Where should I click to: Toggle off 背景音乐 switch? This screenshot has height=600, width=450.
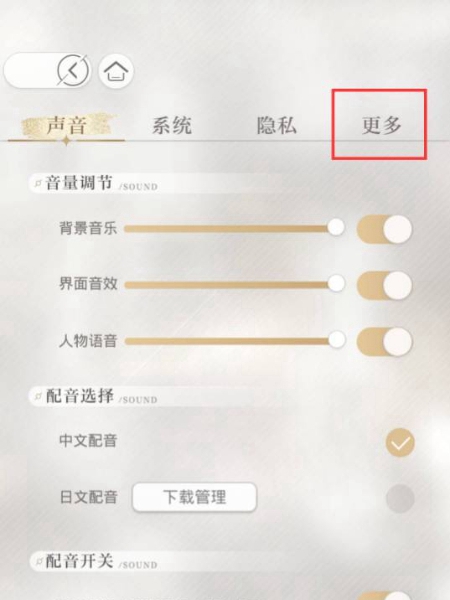(385, 229)
